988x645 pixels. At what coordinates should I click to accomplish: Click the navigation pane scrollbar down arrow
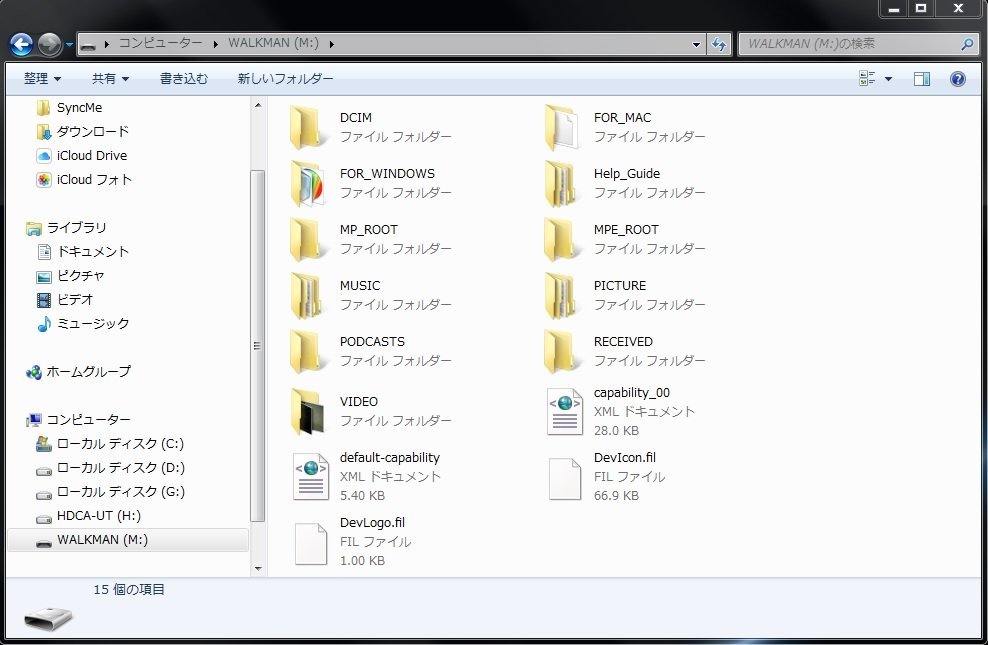pyautogui.click(x=258, y=568)
